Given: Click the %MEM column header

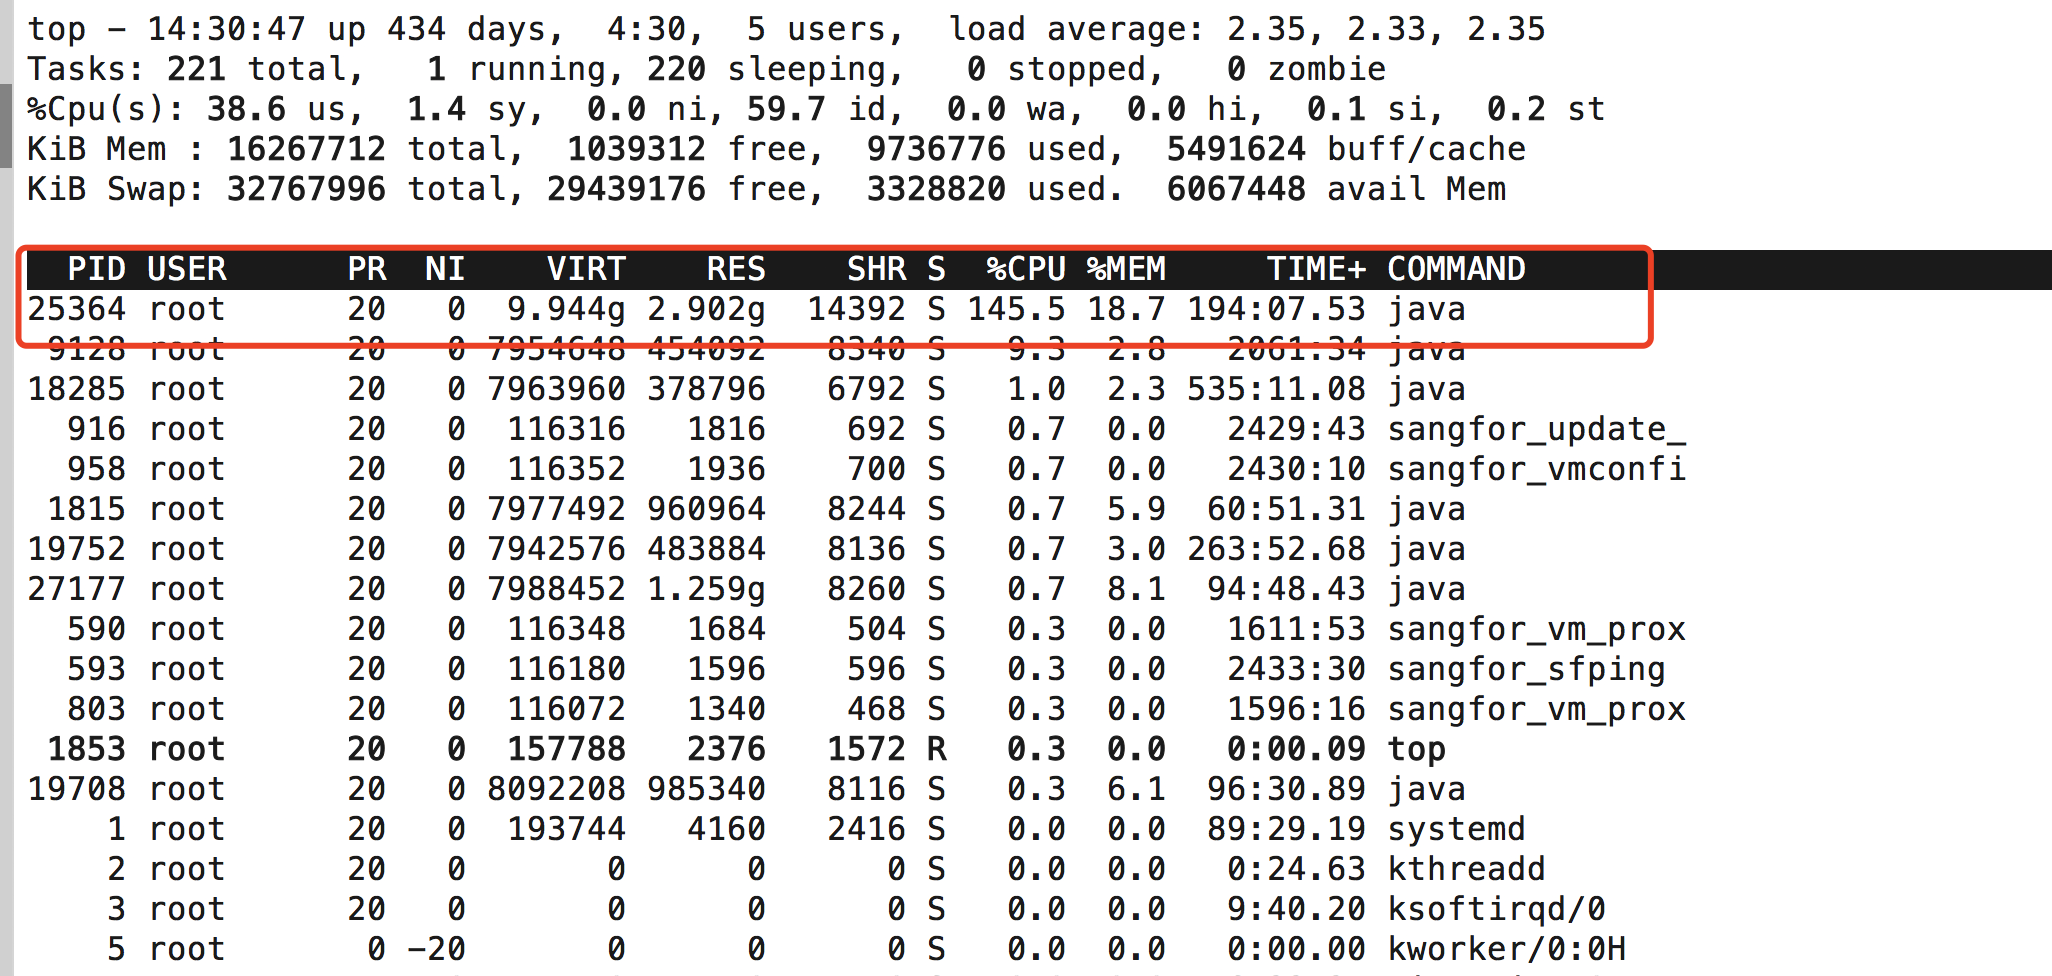Looking at the screenshot, I should pyautogui.click(x=1127, y=268).
